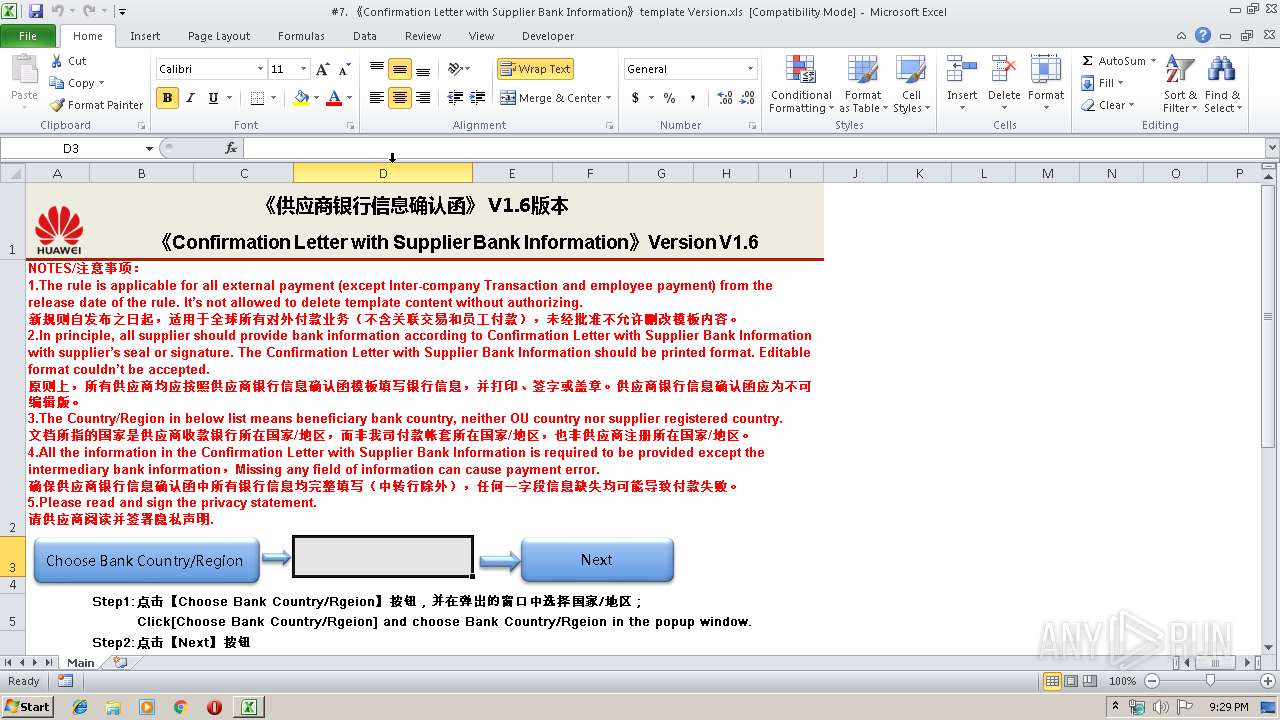Viewport: 1280px width, 720px height.
Task: Increase decimal places
Action: [725, 98]
